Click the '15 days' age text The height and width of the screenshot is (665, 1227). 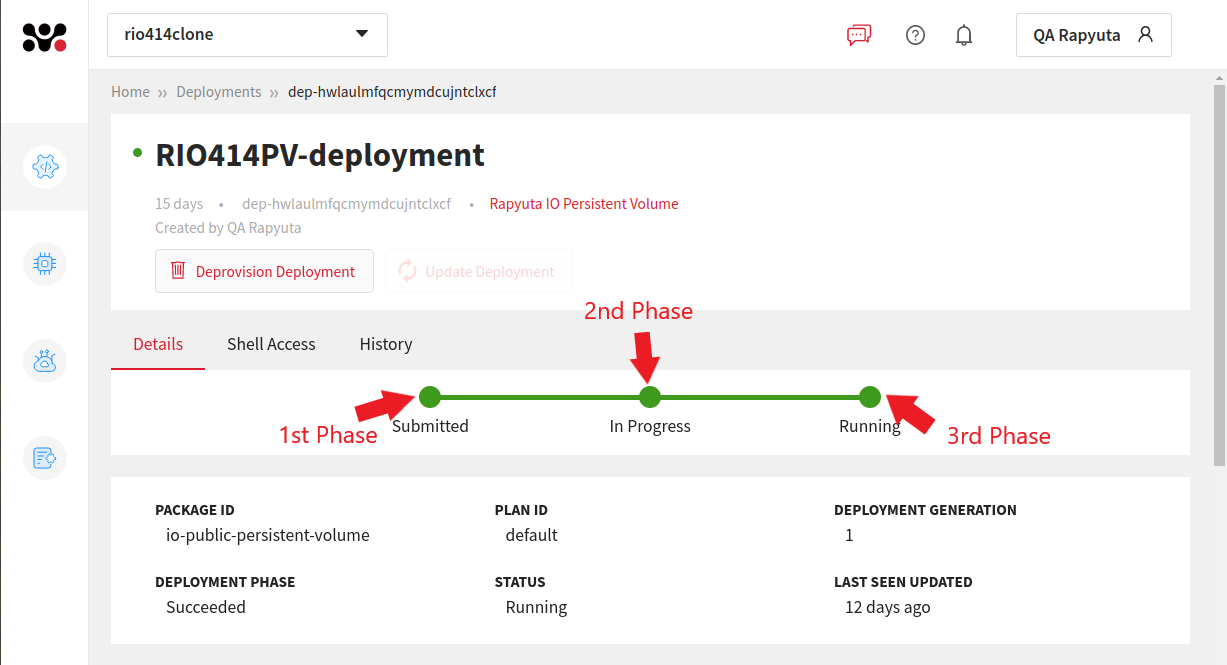(x=179, y=203)
